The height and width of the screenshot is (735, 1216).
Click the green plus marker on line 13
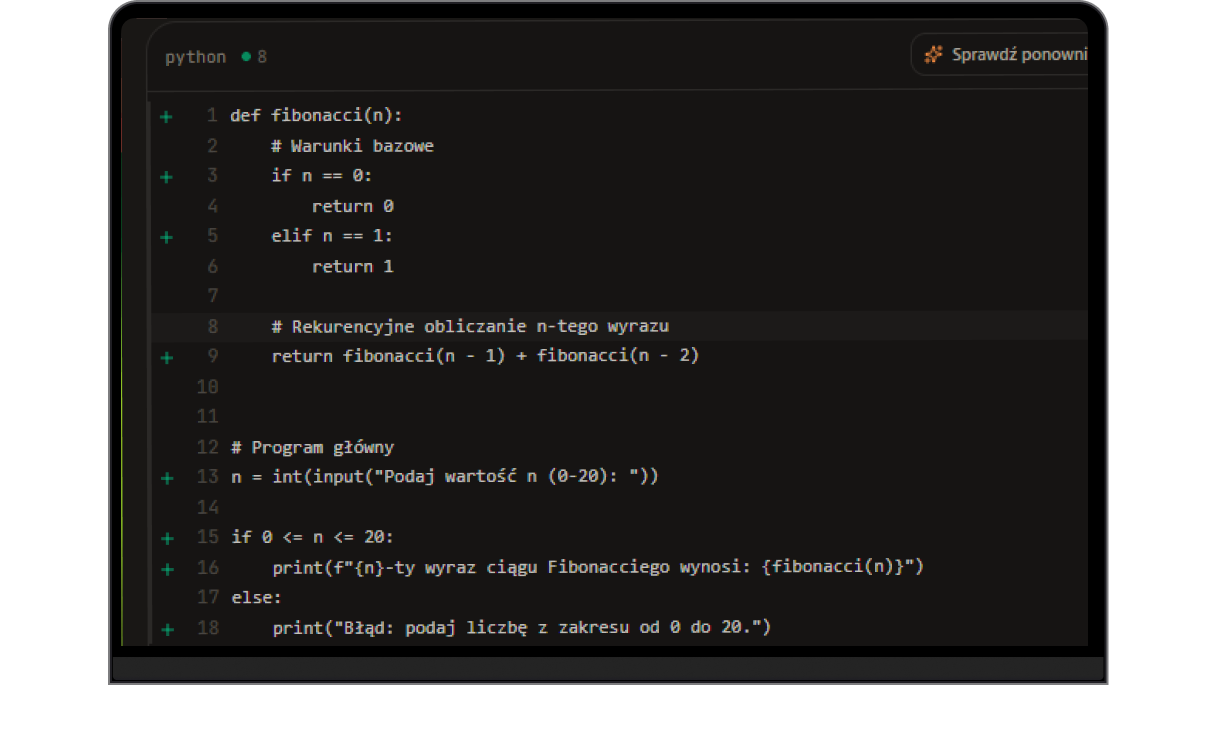[x=167, y=478]
